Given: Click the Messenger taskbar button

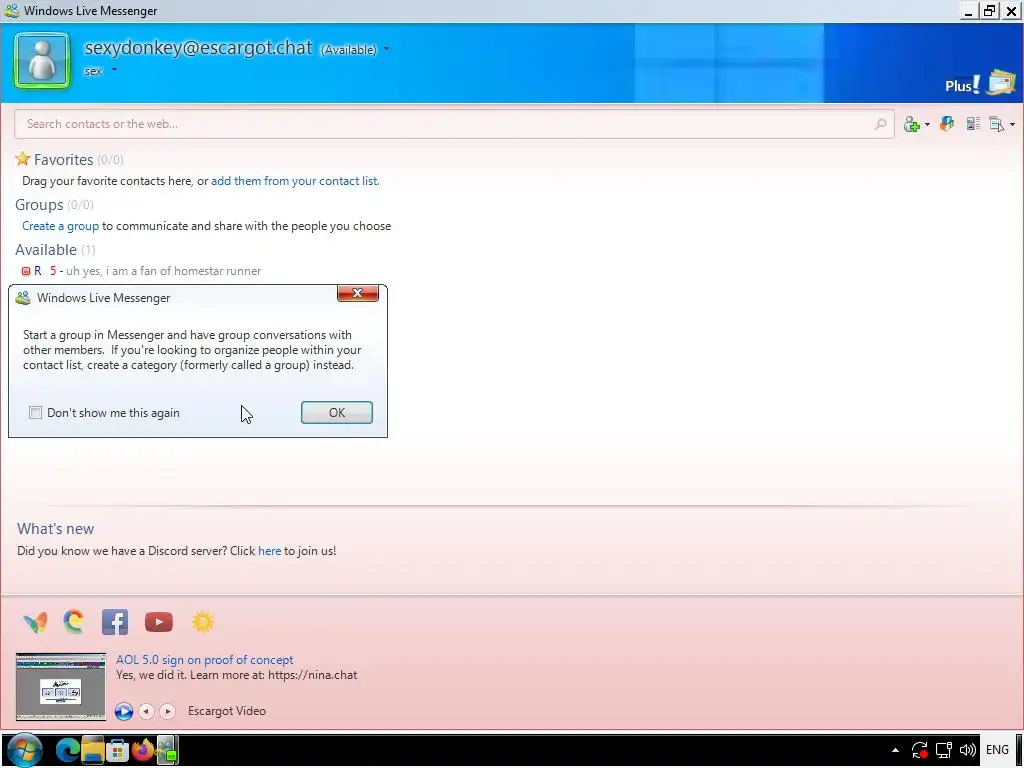Looking at the screenshot, I should pos(167,750).
